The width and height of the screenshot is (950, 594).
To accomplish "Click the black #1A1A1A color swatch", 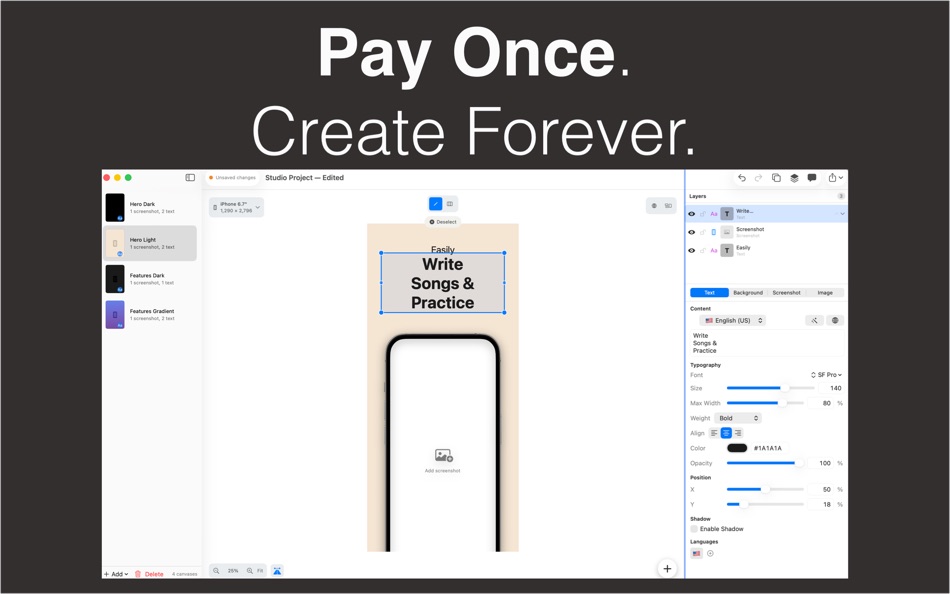I will pyautogui.click(x=737, y=448).
